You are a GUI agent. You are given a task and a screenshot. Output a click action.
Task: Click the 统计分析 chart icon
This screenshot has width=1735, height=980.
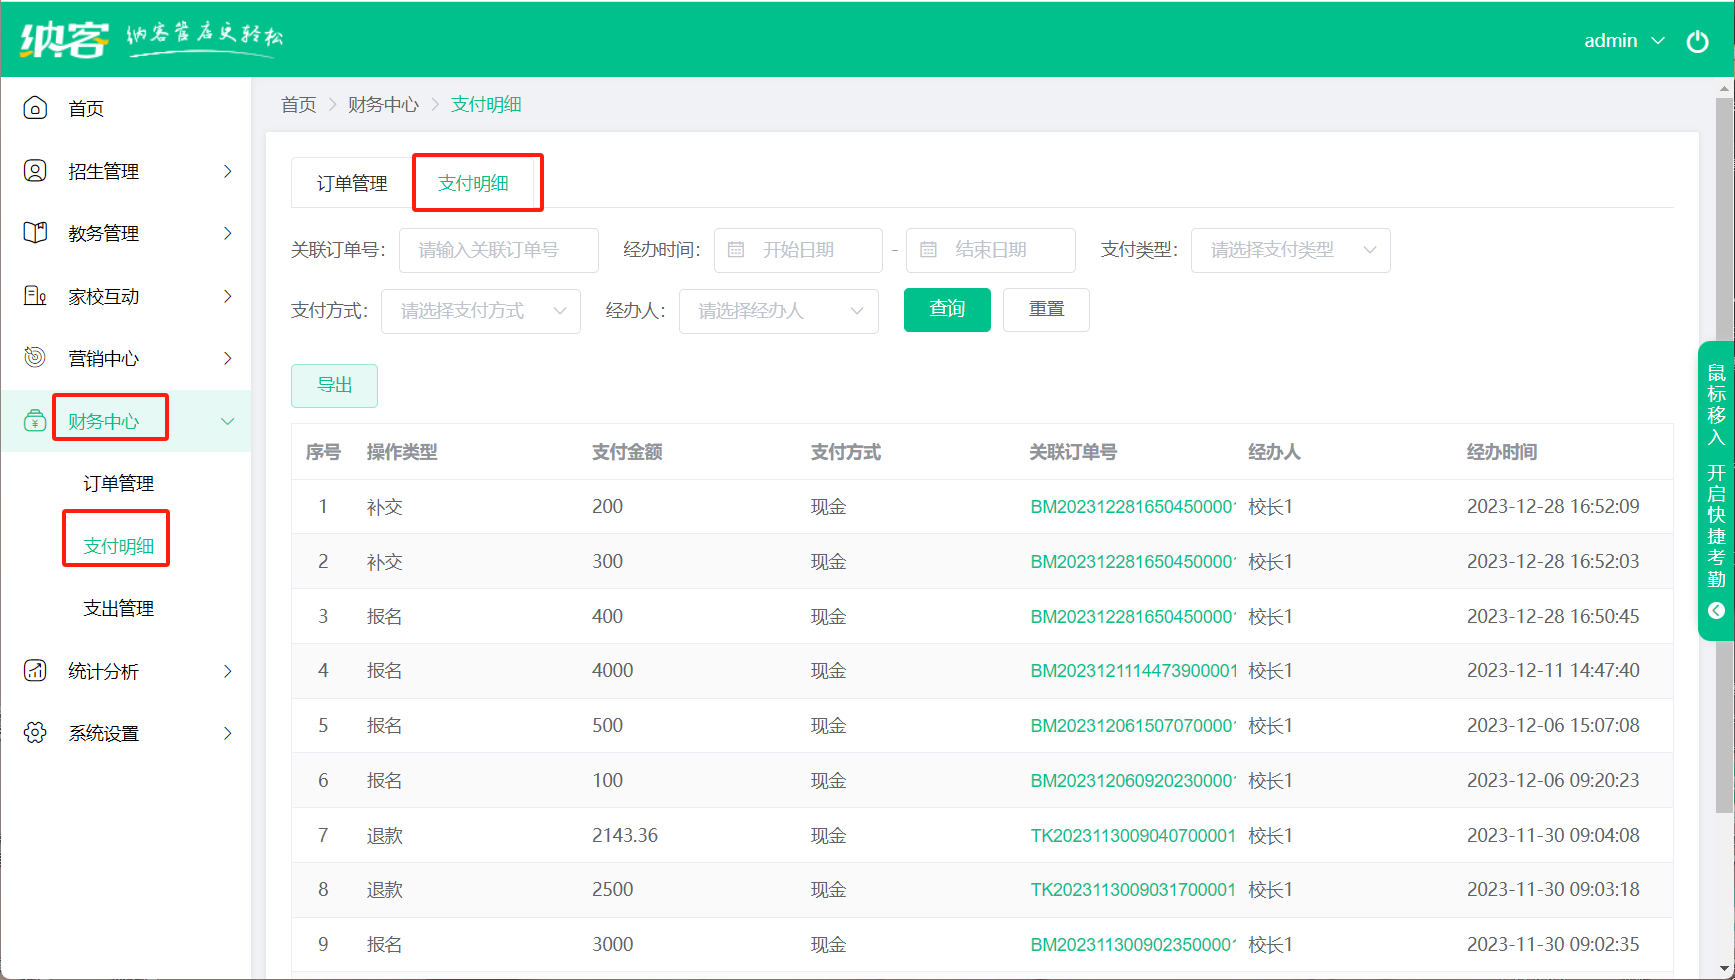[x=35, y=671]
